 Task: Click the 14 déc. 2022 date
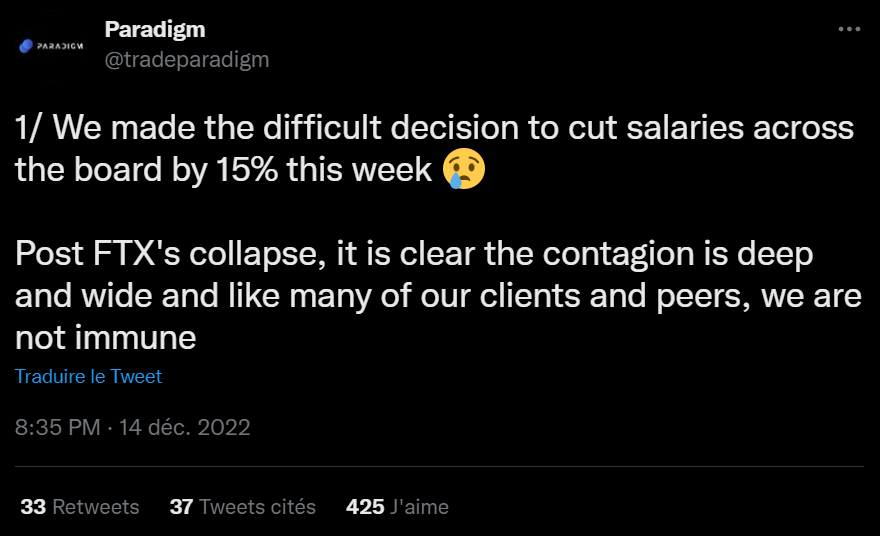(184, 428)
